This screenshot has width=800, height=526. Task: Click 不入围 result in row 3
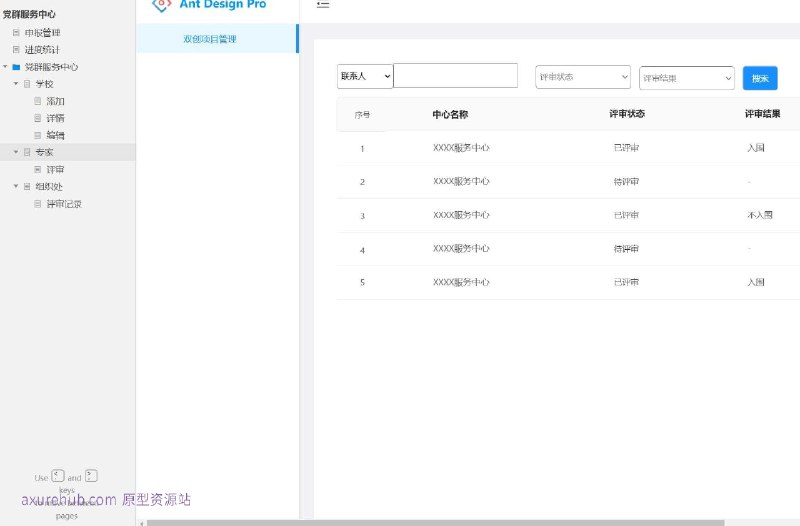pos(760,215)
